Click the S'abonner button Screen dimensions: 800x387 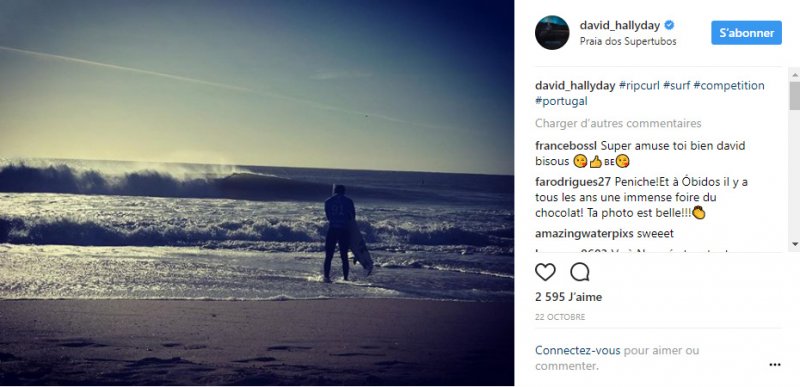(746, 33)
